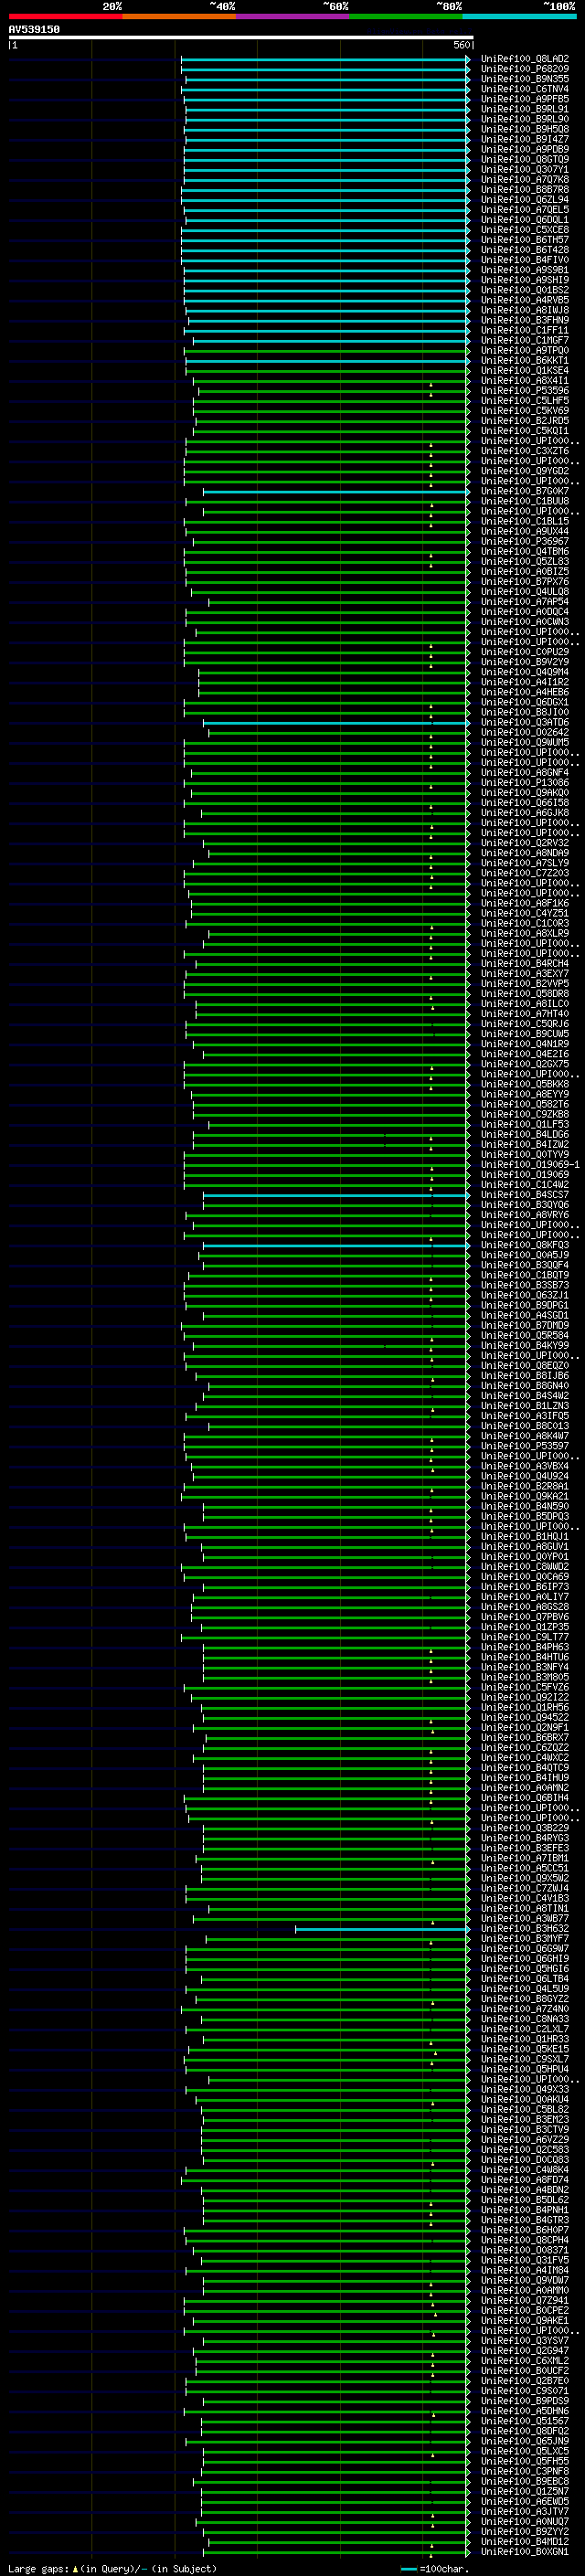Select hit label UniRef100_B3CTV9
Viewport: 585px width, 2576px height.
point(524,2130)
